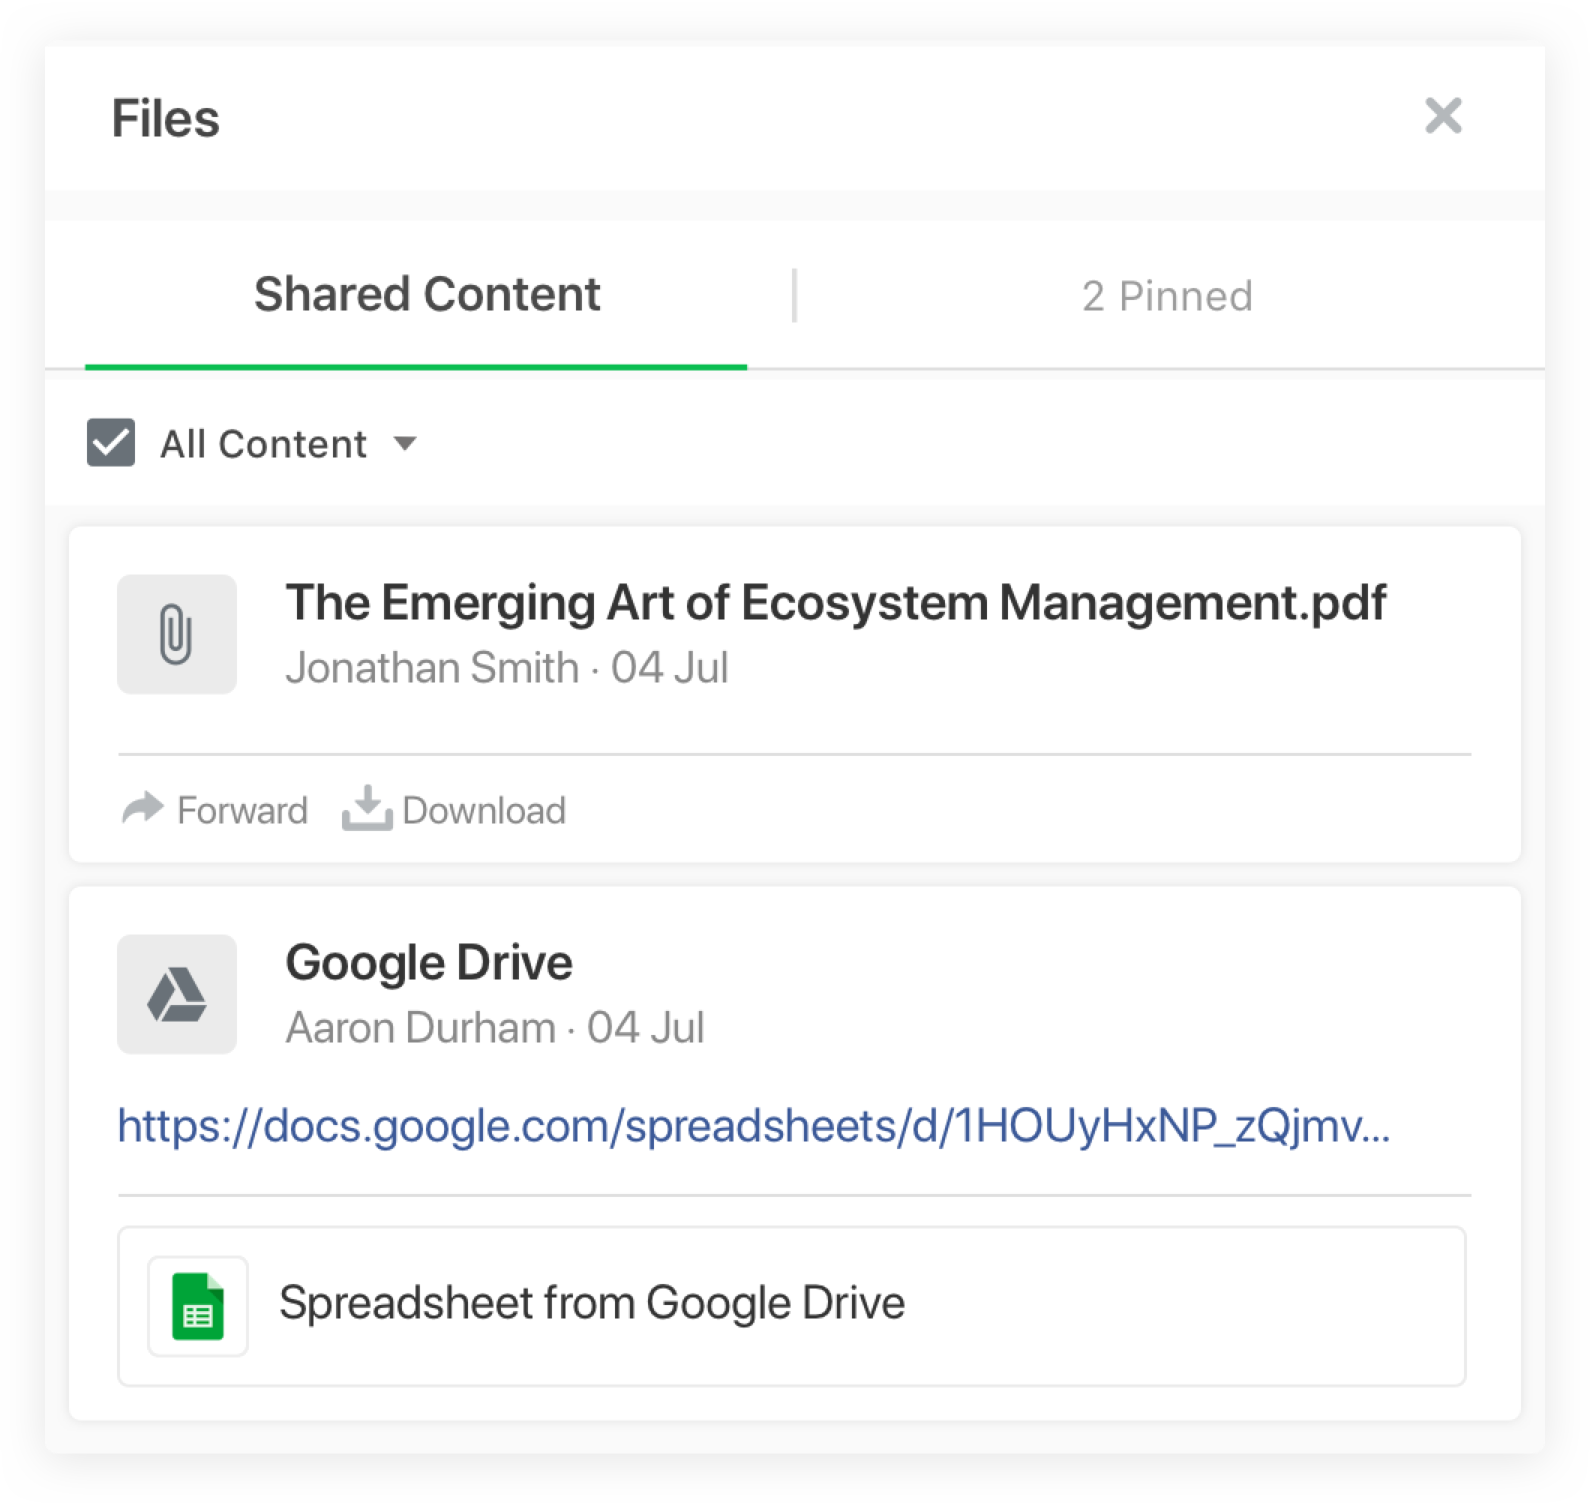Open The Emerging Art of Ecosystem Management.pdf
Screen dimensions: 1590x1503
tap(835, 603)
